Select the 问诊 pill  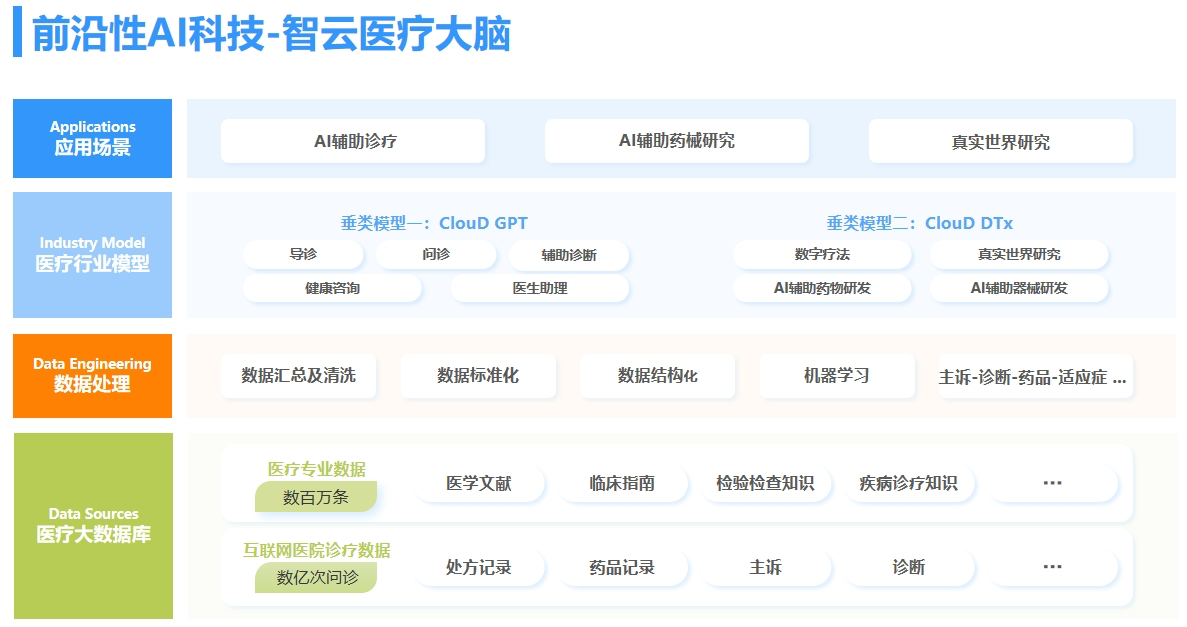436,254
